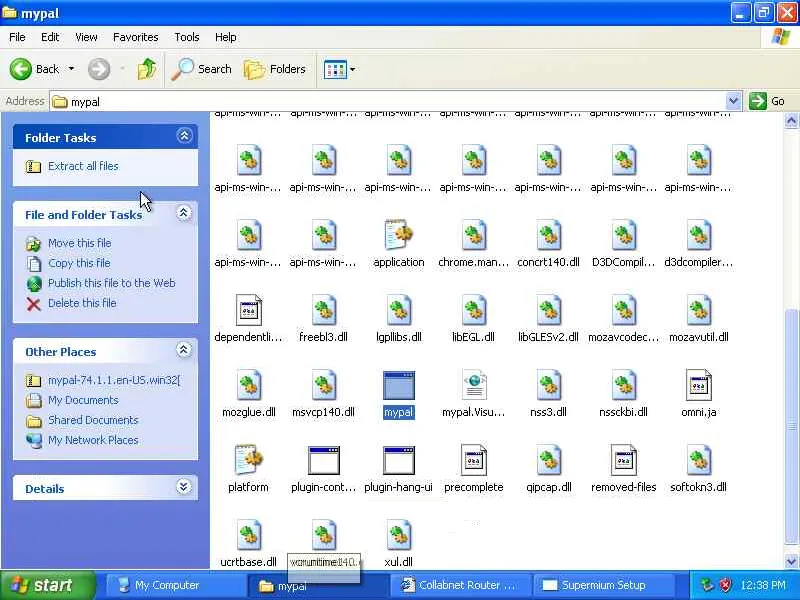This screenshot has width=800, height=600.
Task: Select the precomplete file icon
Action: (473, 460)
